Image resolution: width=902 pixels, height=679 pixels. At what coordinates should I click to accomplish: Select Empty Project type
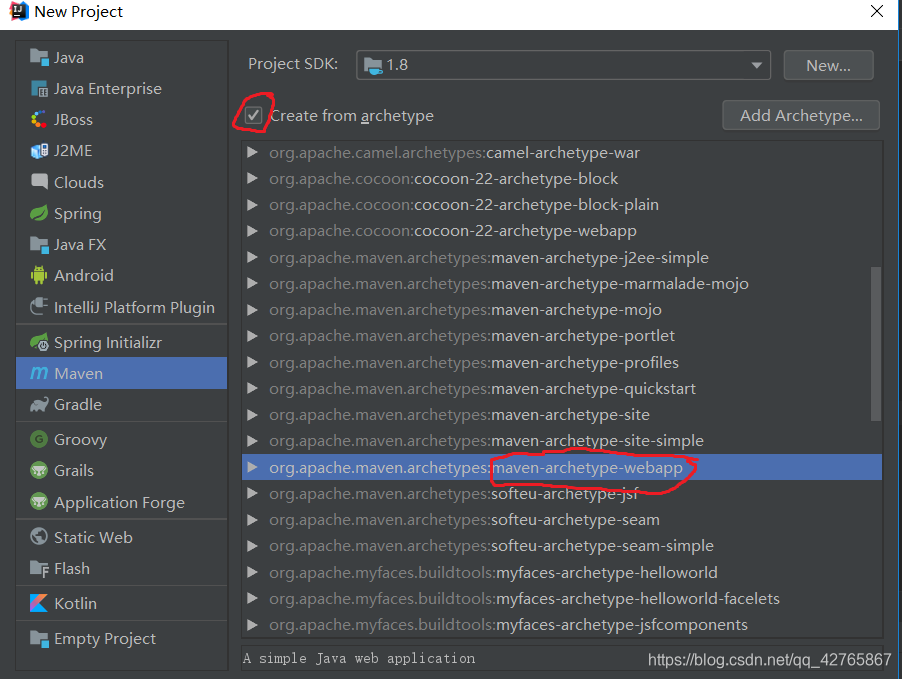[122, 639]
